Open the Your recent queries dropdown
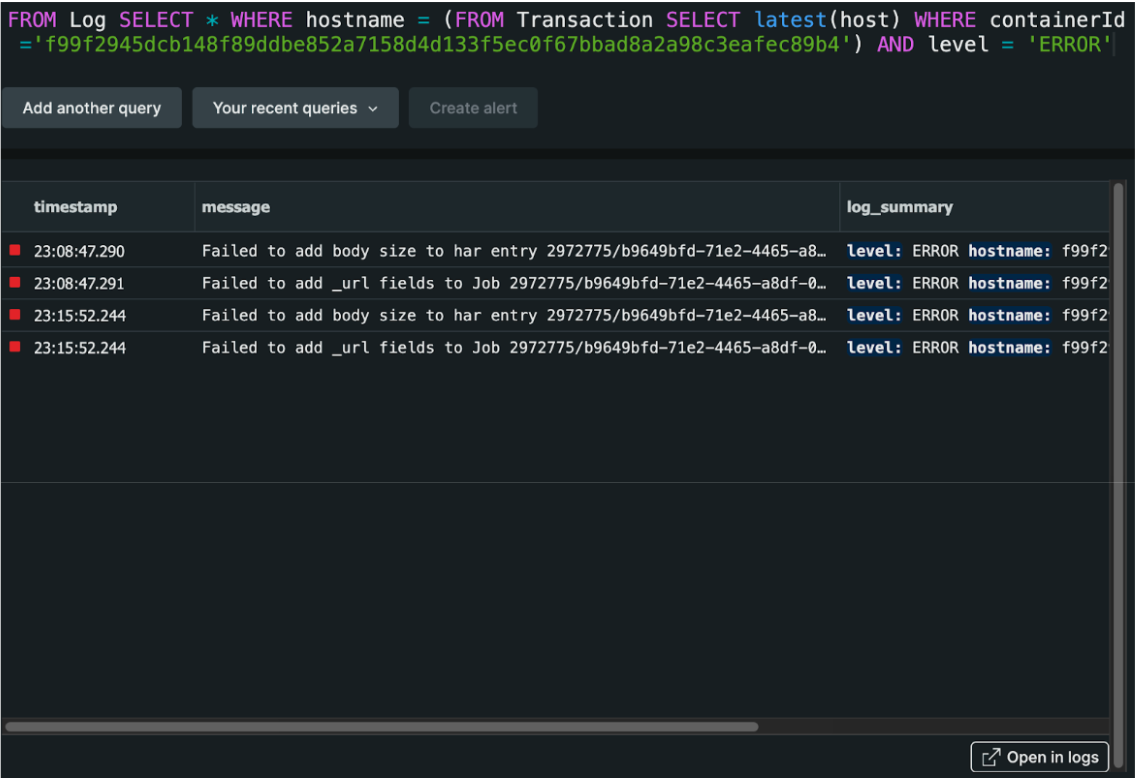Image resolution: width=1137 pixels, height=779 pixels. point(294,107)
